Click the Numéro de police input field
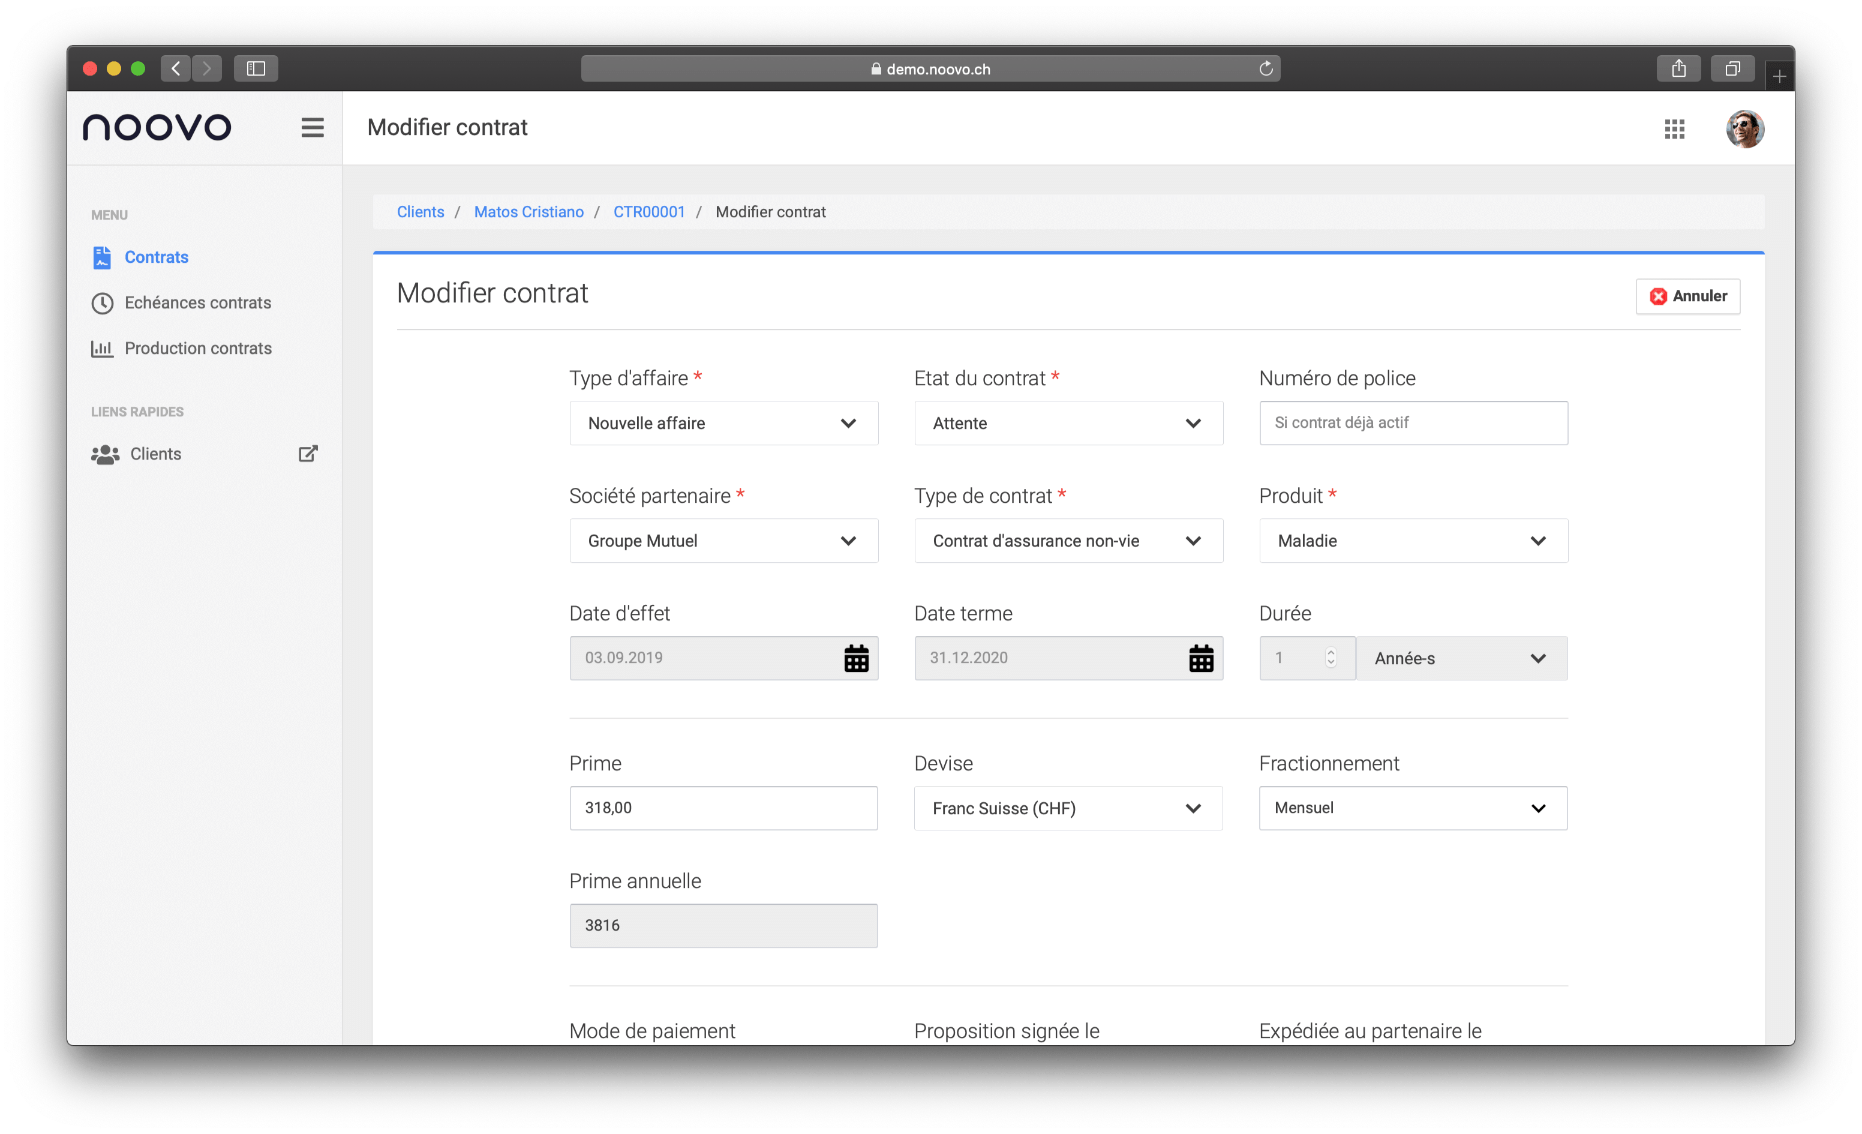Viewport: 1862px width, 1134px height. pyautogui.click(x=1412, y=423)
